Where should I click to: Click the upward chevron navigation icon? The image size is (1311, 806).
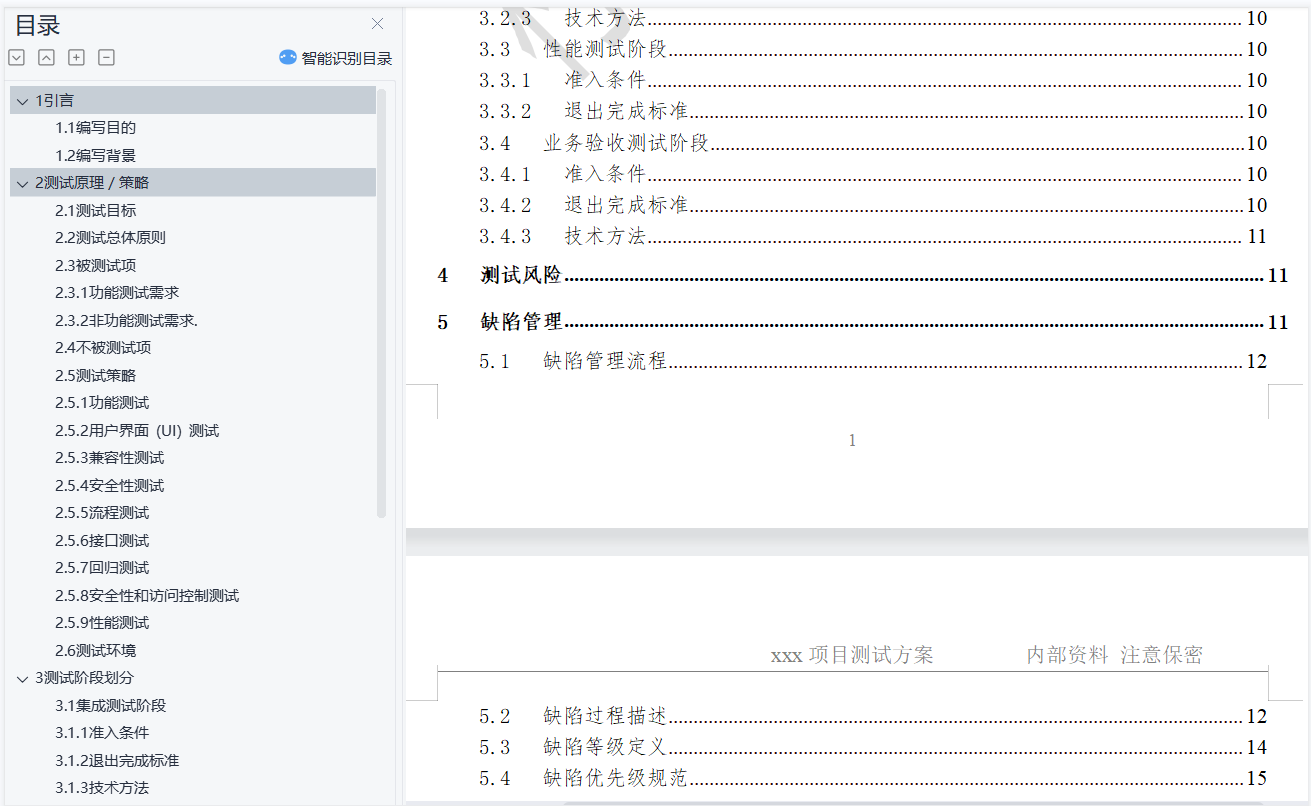(x=45, y=58)
